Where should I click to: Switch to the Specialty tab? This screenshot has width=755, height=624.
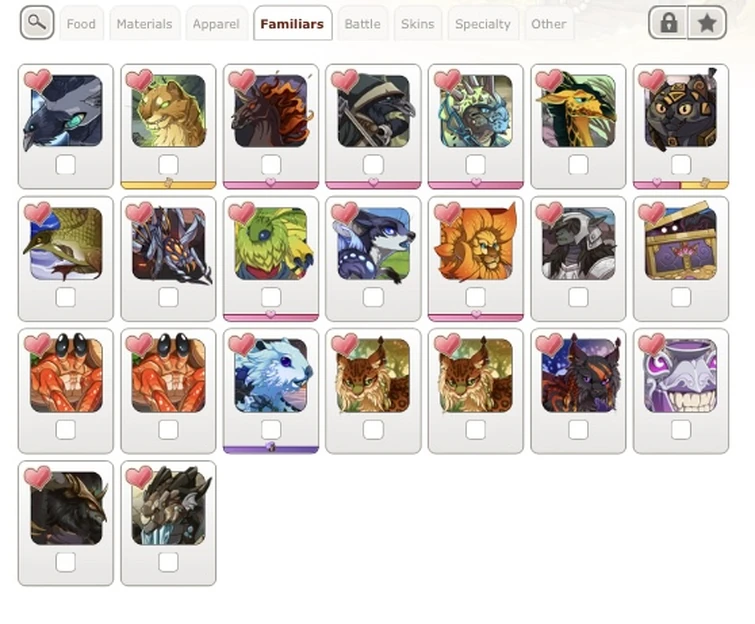(482, 24)
